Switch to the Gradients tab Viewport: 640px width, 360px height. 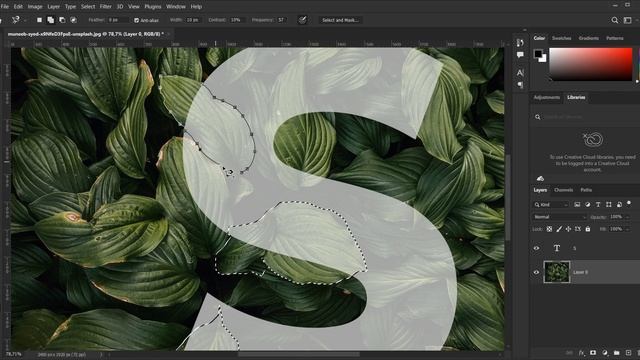(x=589, y=38)
